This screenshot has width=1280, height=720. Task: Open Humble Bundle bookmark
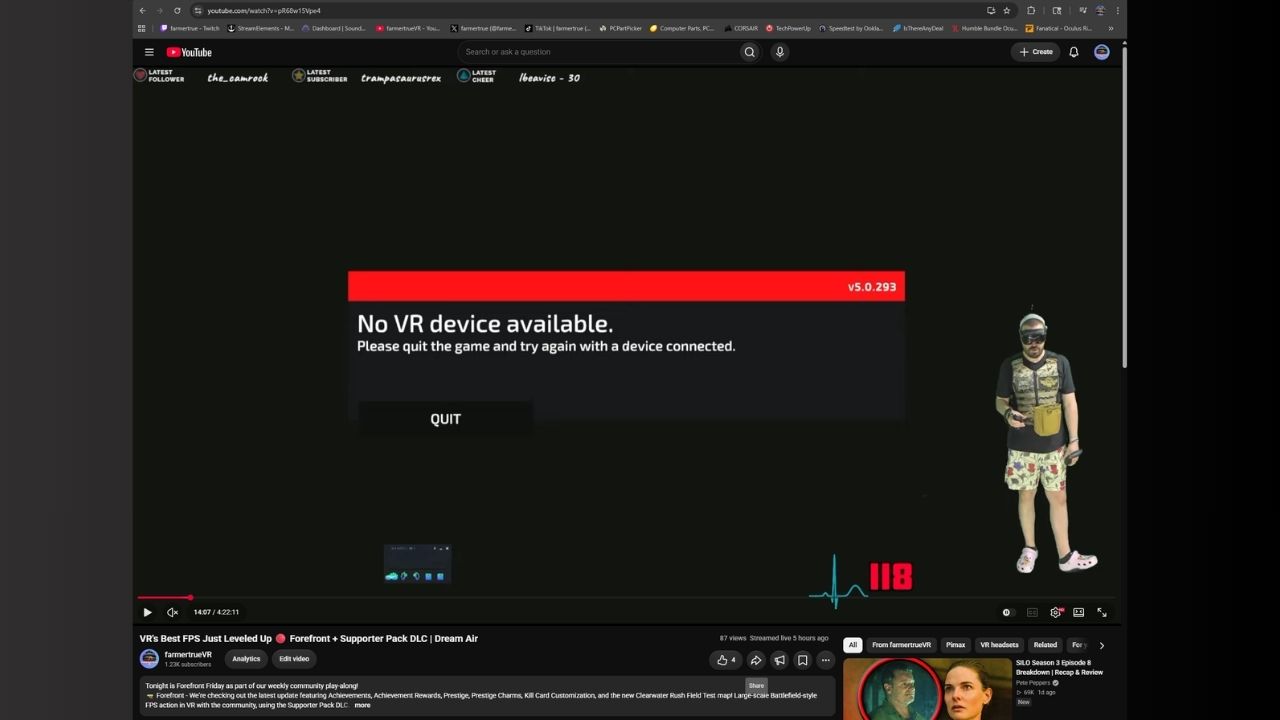(x=985, y=28)
